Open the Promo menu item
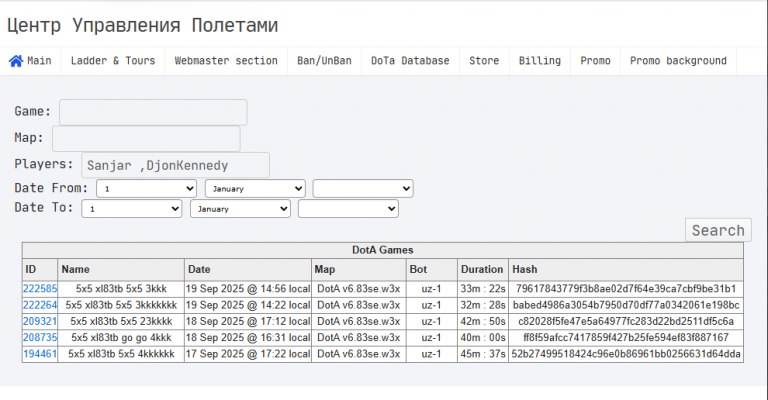Screen dimensions: 768x400 [x=595, y=61]
